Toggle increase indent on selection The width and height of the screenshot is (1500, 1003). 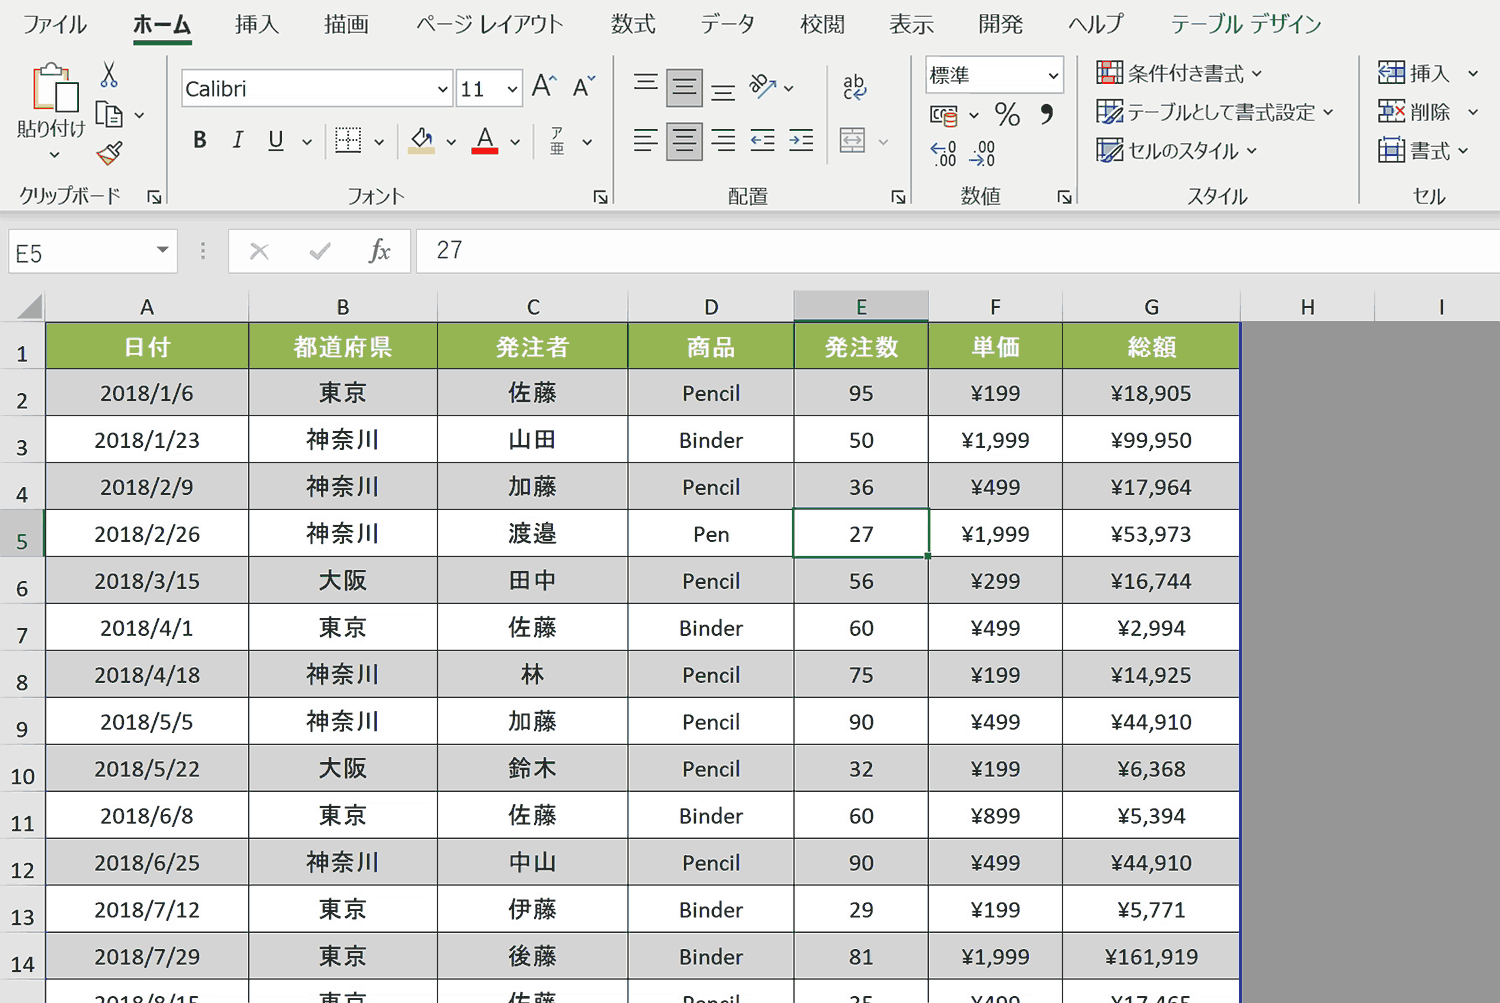click(x=800, y=140)
